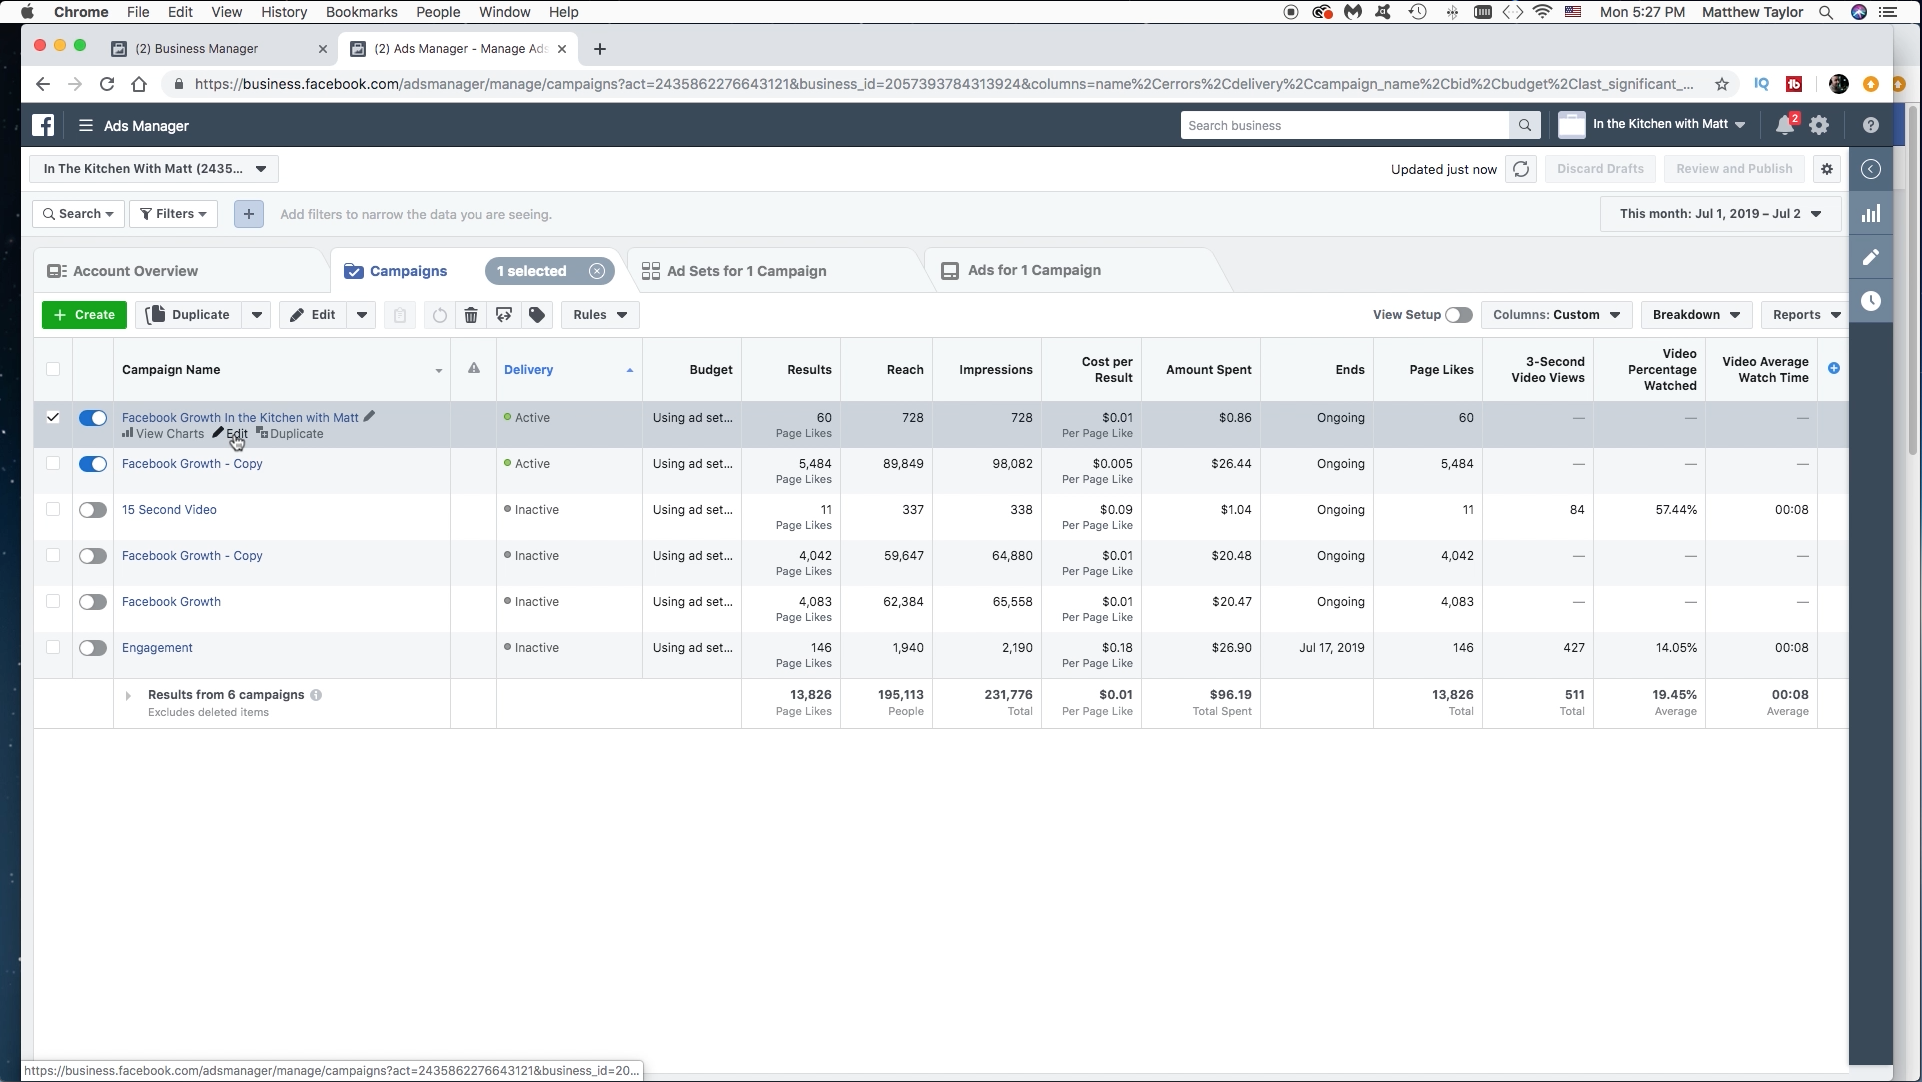The width and height of the screenshot is (1922, 1082).
Task: Click View Charts under first campaign
Action: [163, 434]
